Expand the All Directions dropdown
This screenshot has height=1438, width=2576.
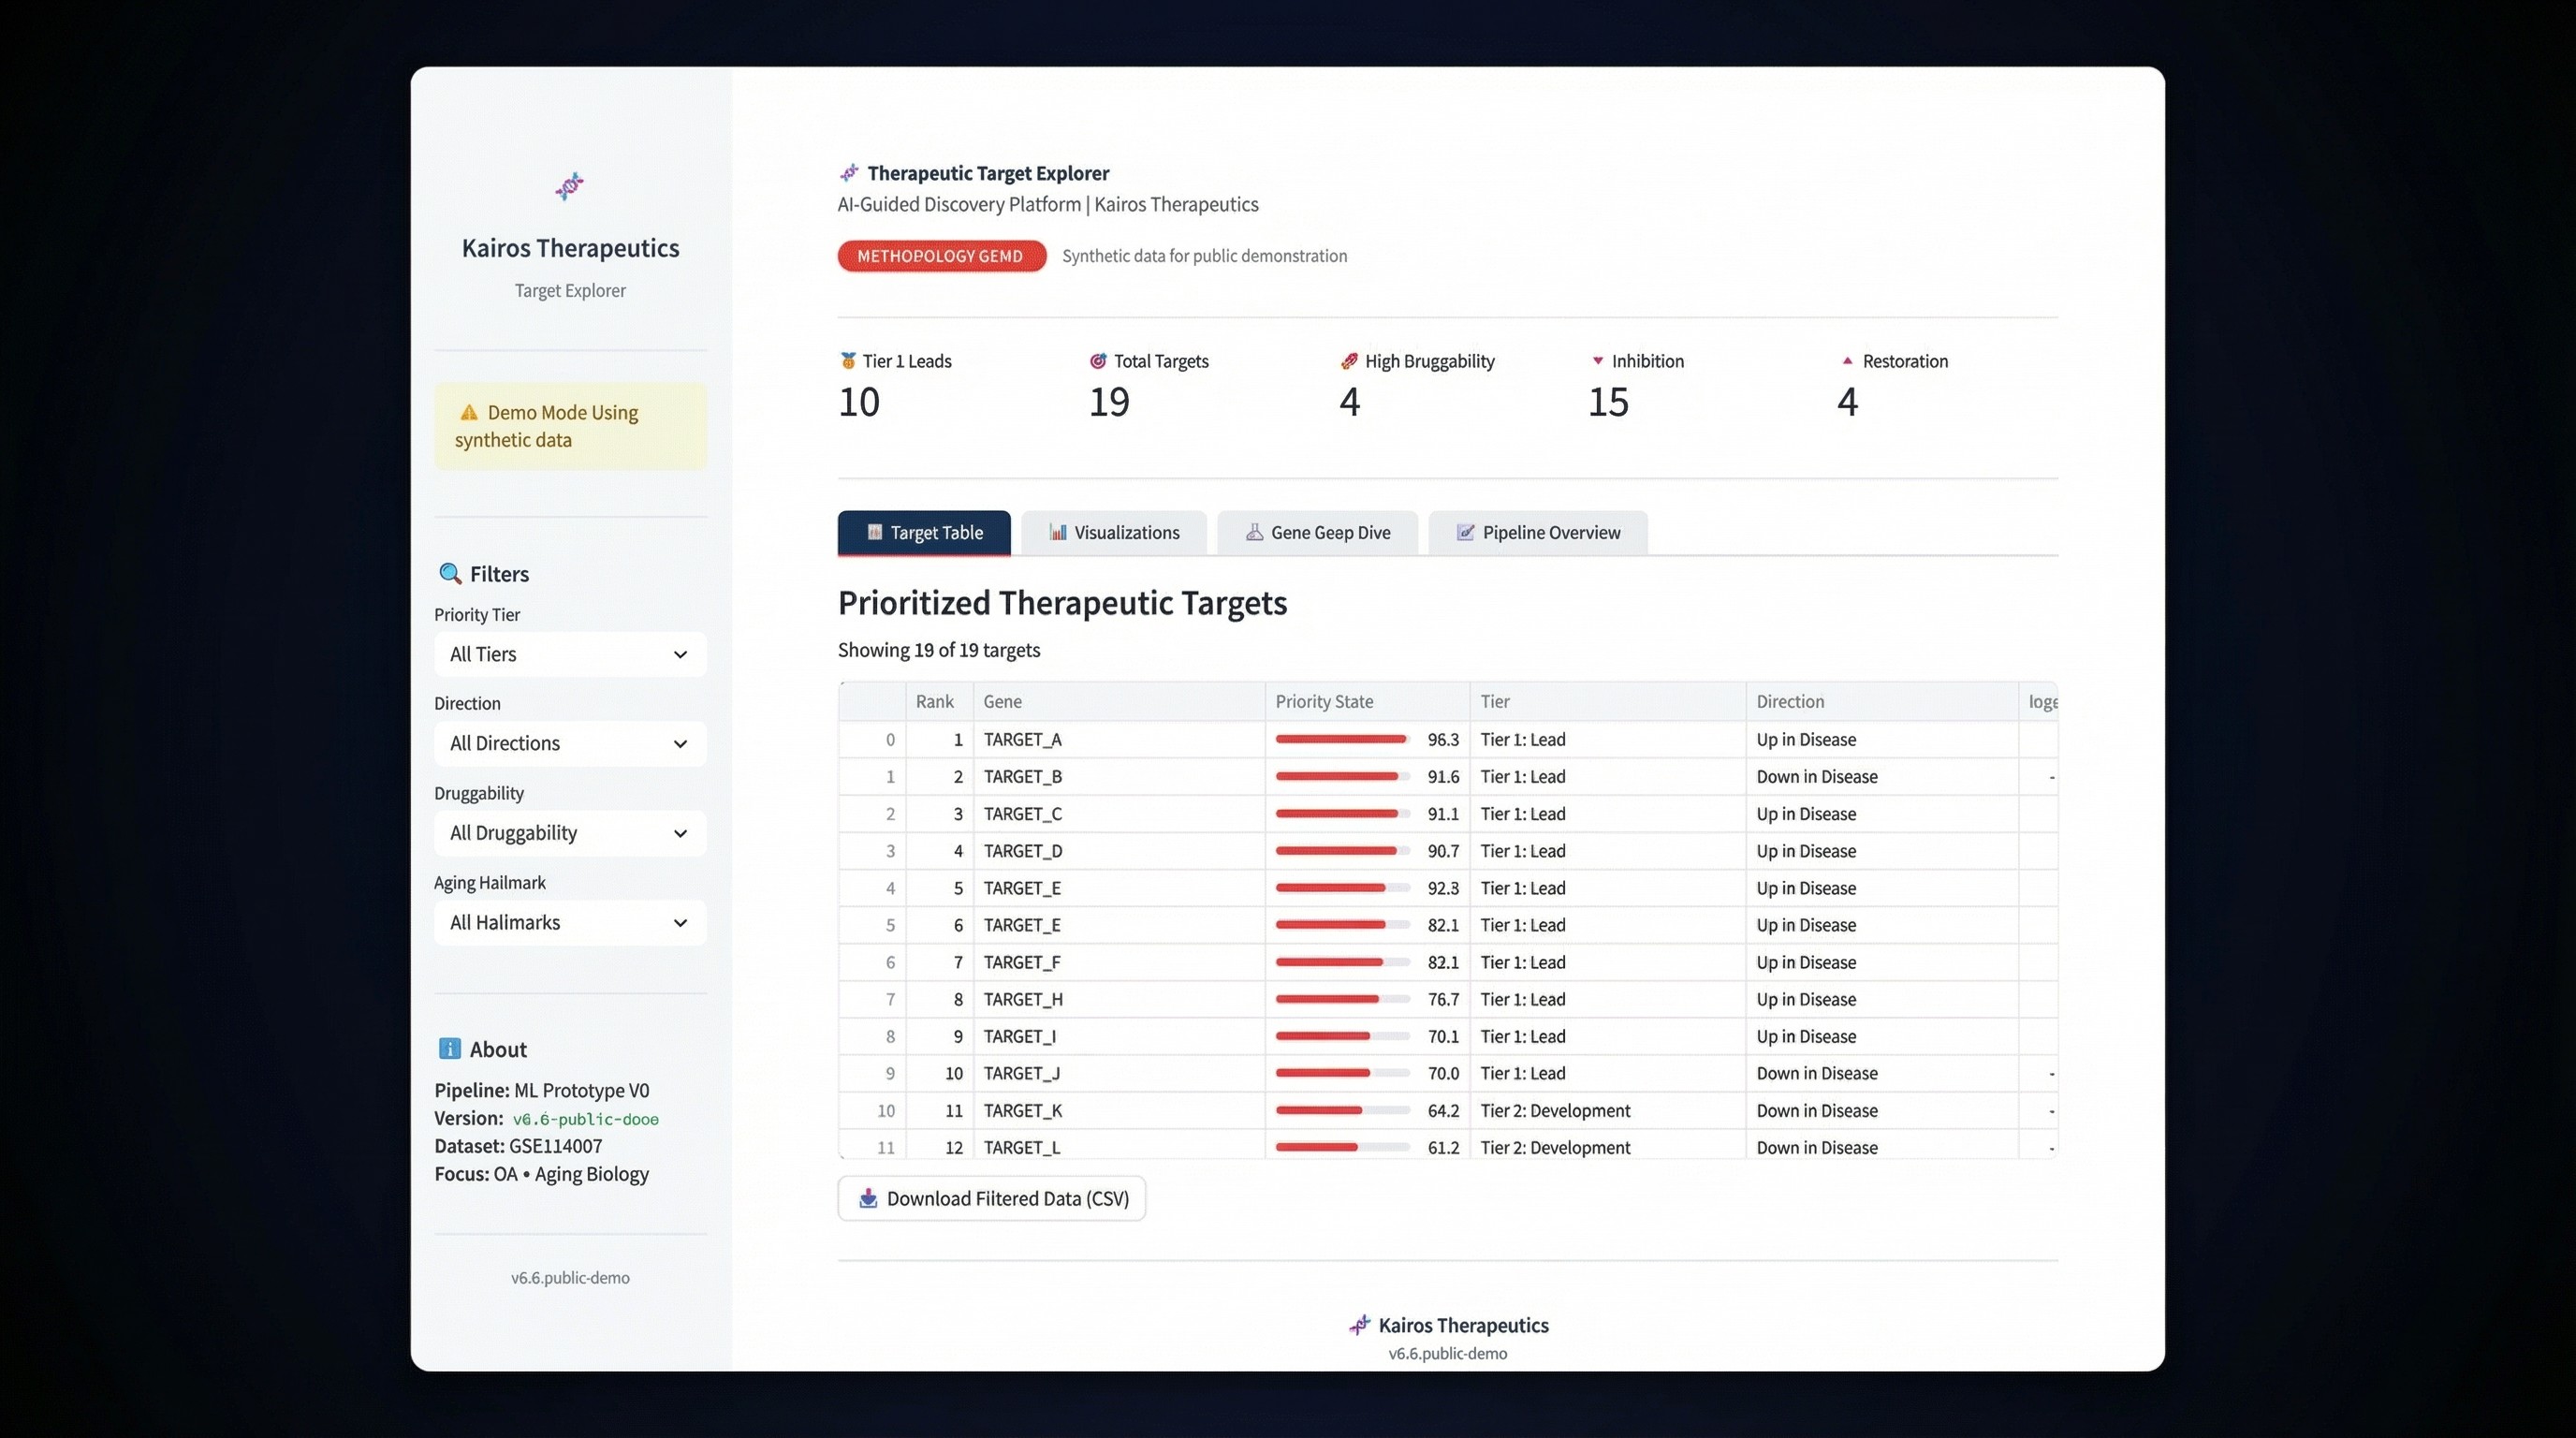click(x=570, y=743)
